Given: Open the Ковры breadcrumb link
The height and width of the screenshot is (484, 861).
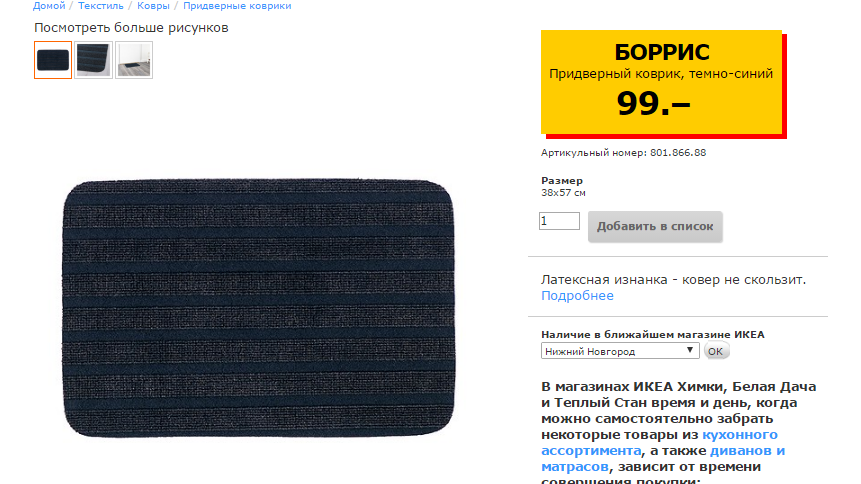Looking at the screenshot, I should click(x=153, y=5).
